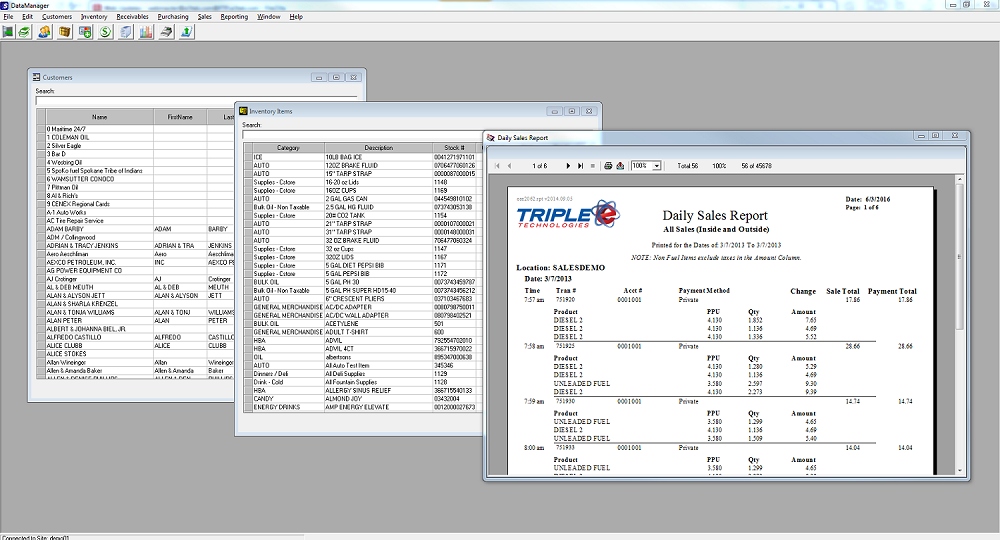The image size is (1000, 540).
Task: Open the Inventory menu
Action: (94, 17)
